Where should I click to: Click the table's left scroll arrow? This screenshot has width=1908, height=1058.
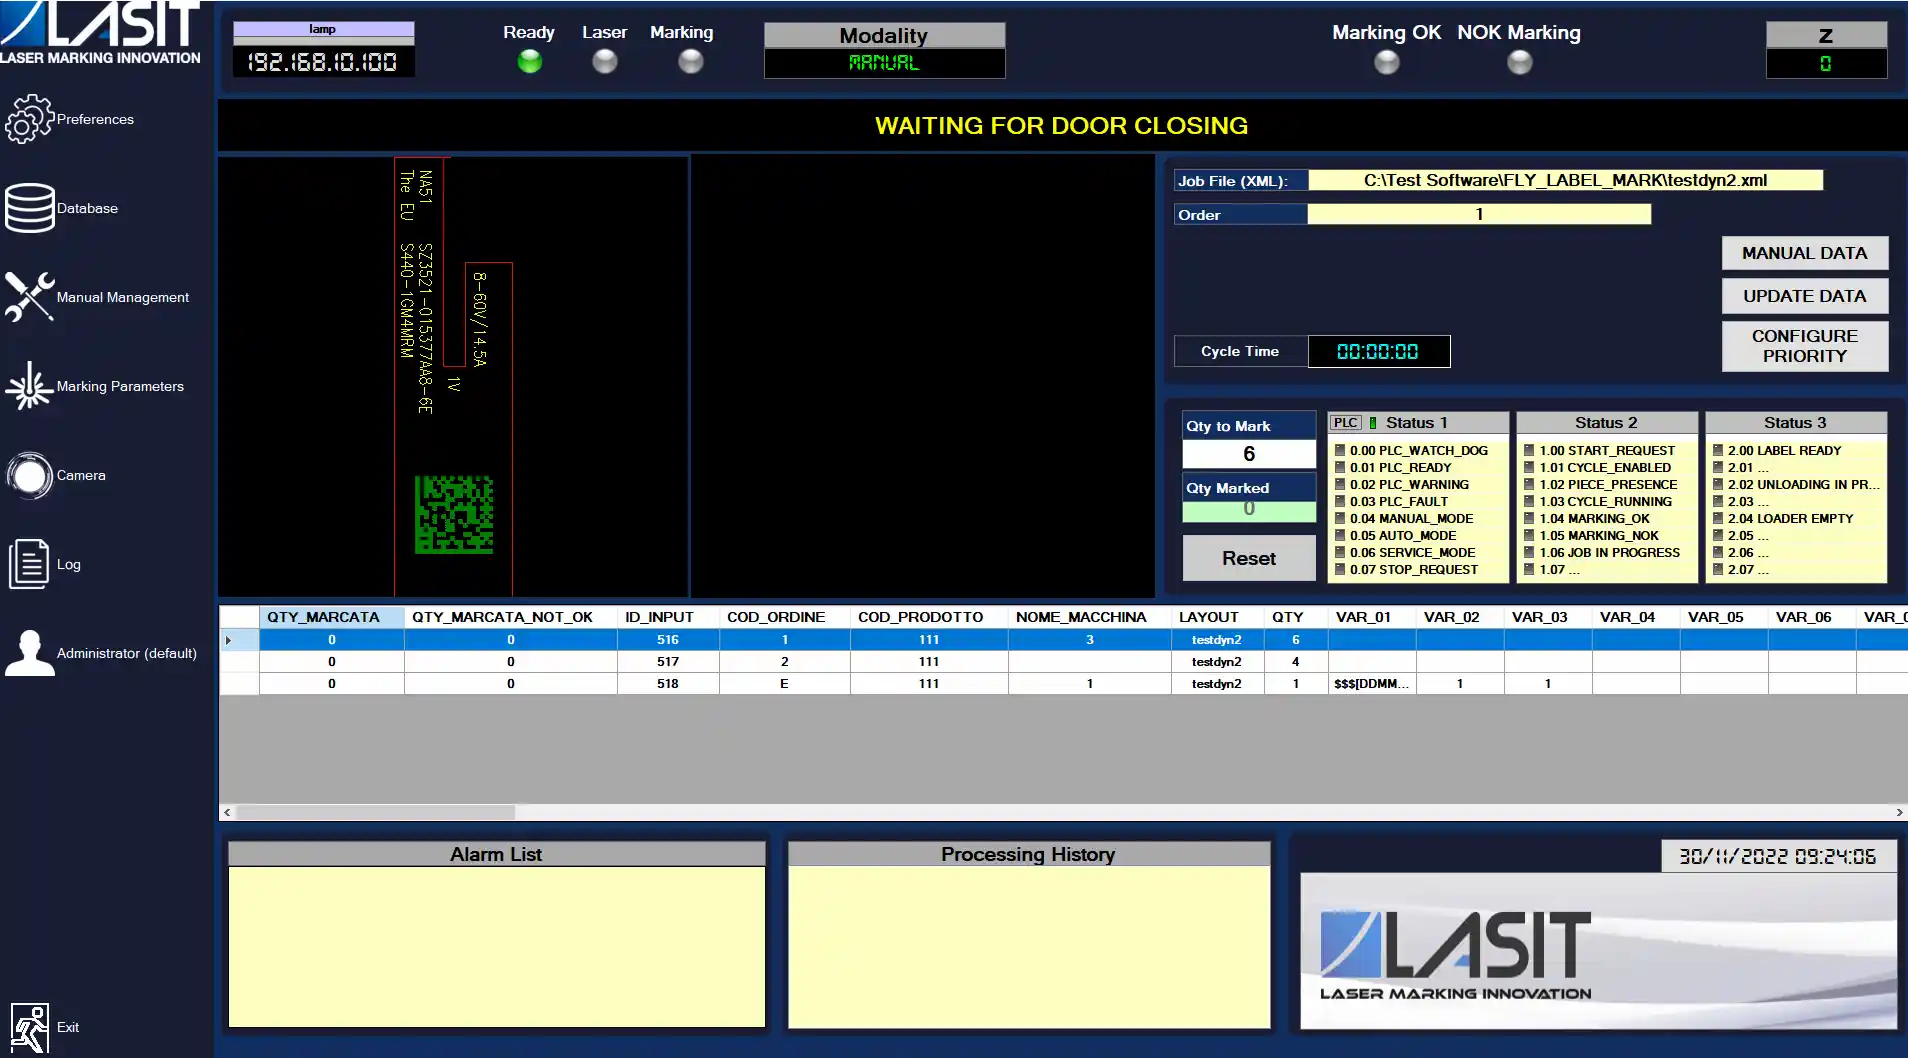(x=228, y=813)
